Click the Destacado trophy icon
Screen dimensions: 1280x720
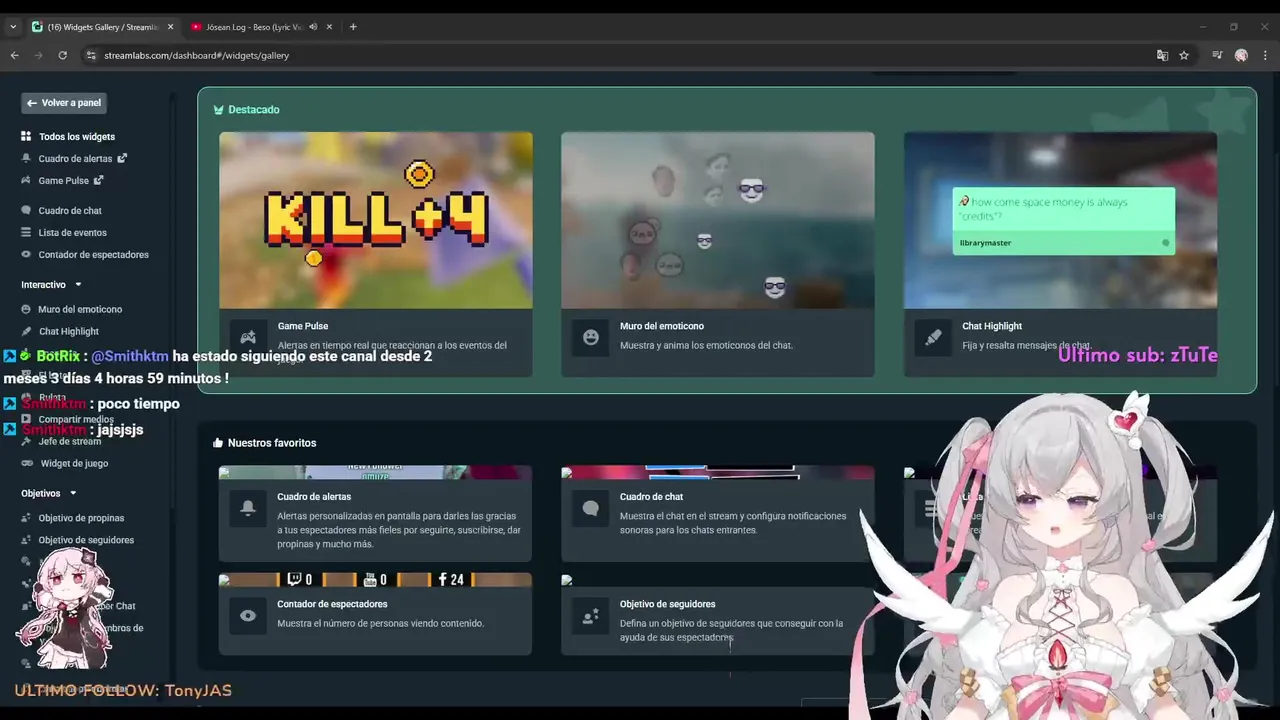[218, 110]
